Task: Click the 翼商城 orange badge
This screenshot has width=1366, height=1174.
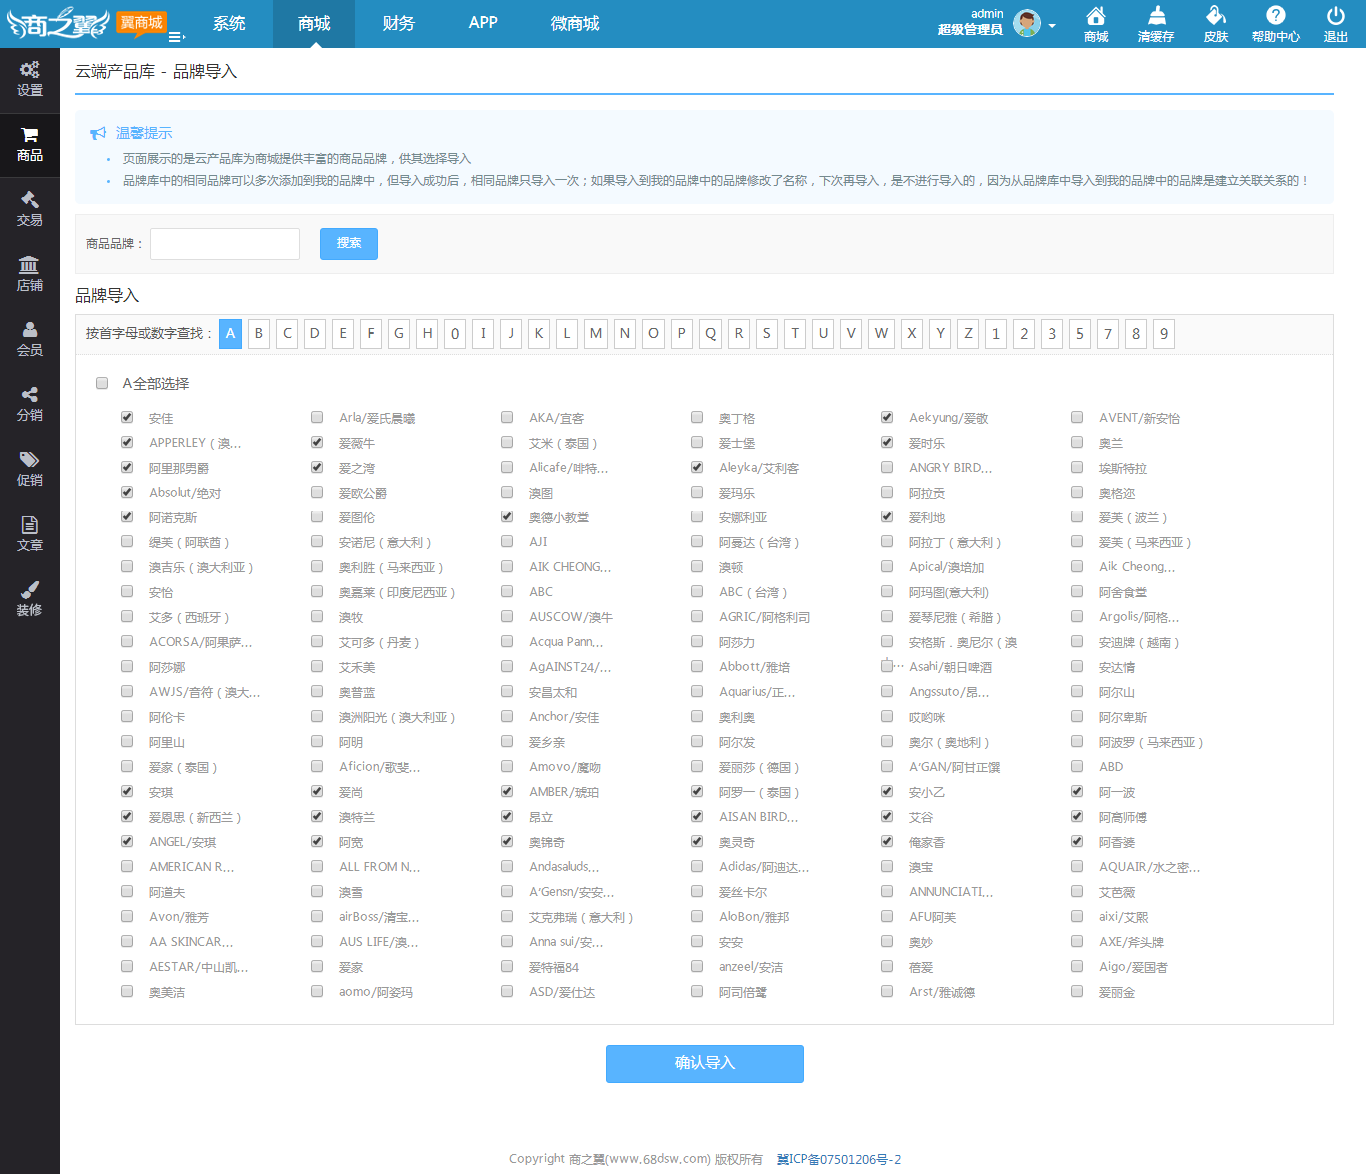Action: 141,22
